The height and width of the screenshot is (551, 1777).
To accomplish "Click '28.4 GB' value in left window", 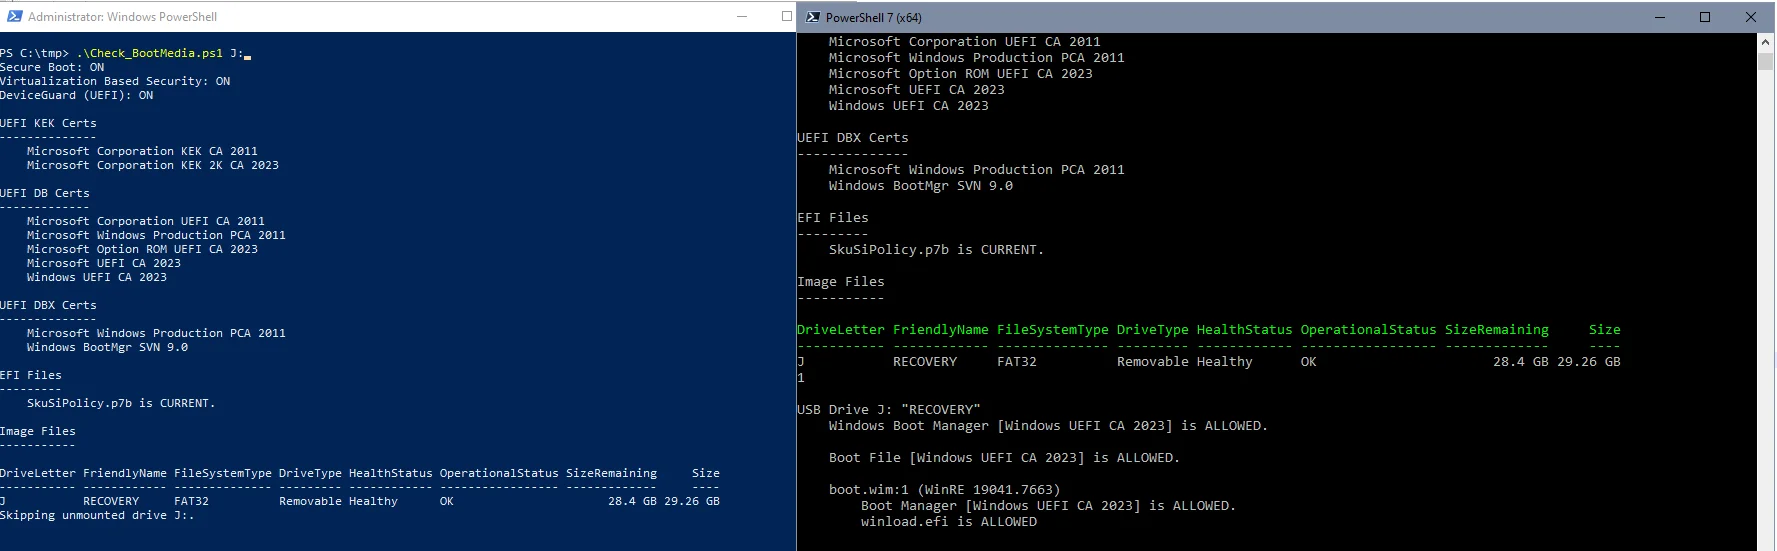I will pyautogui.click(x=632, y=501).
